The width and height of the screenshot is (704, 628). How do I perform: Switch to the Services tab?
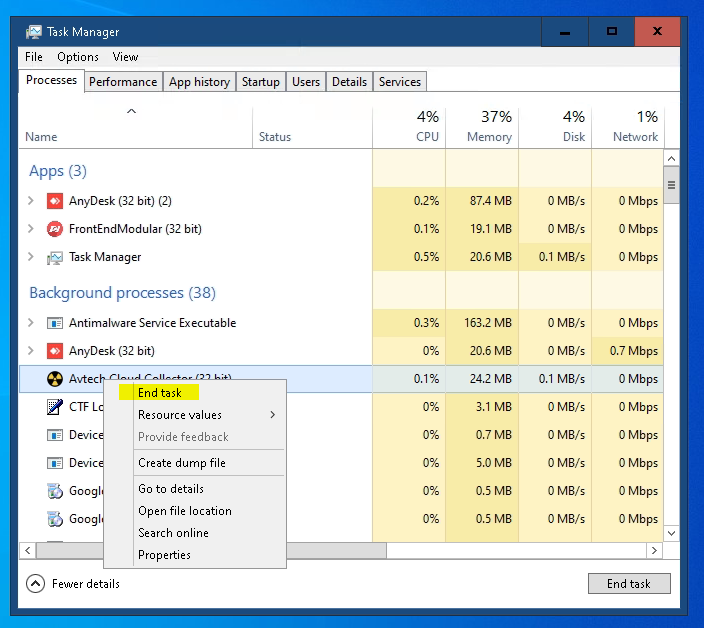(x=400, y=82)
